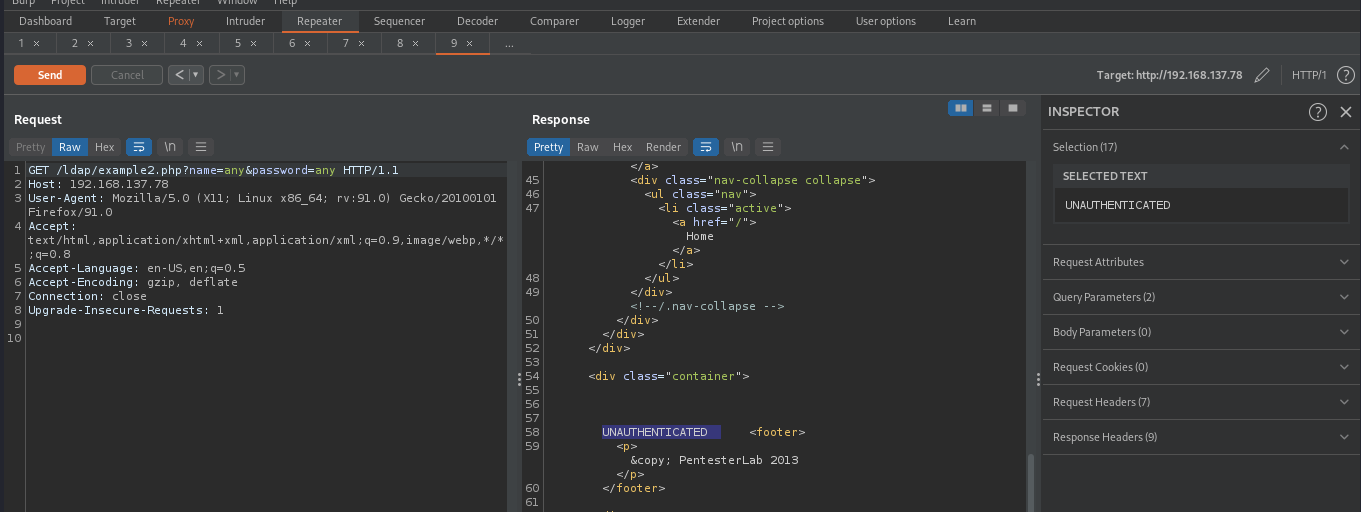
Task: Toggle word wrap icon in the Request pane
Action: tap(138, 147)
